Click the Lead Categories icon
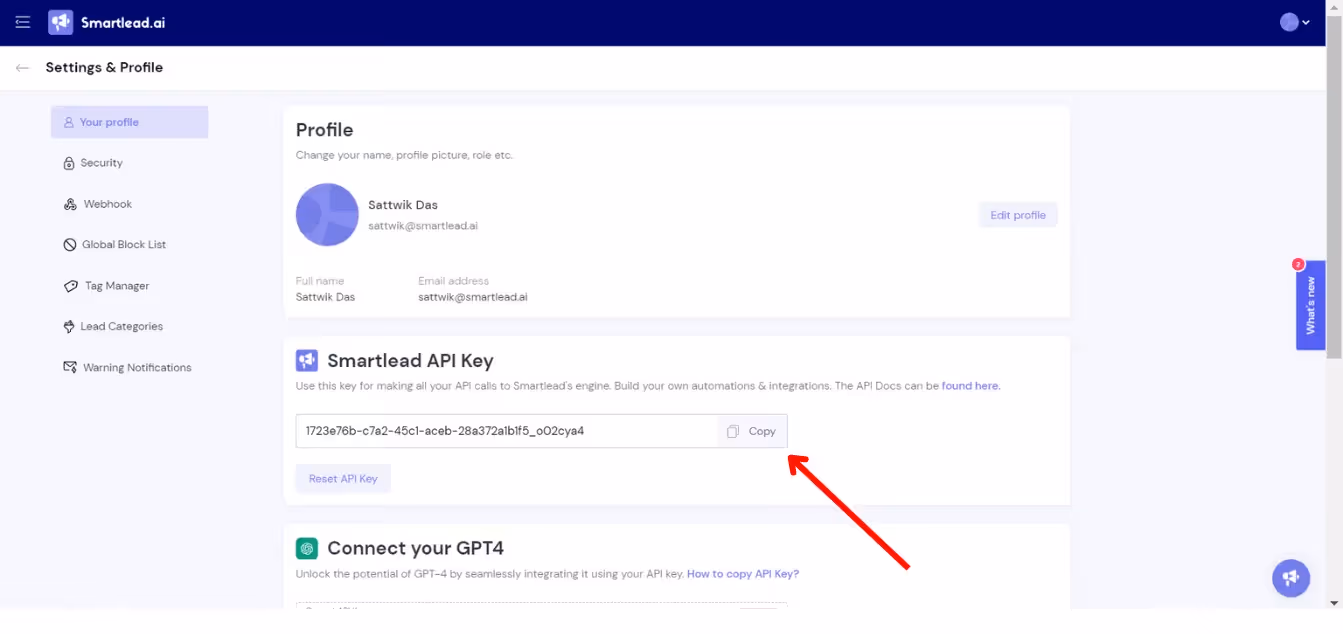1343x634 pixels. point(69,327)
